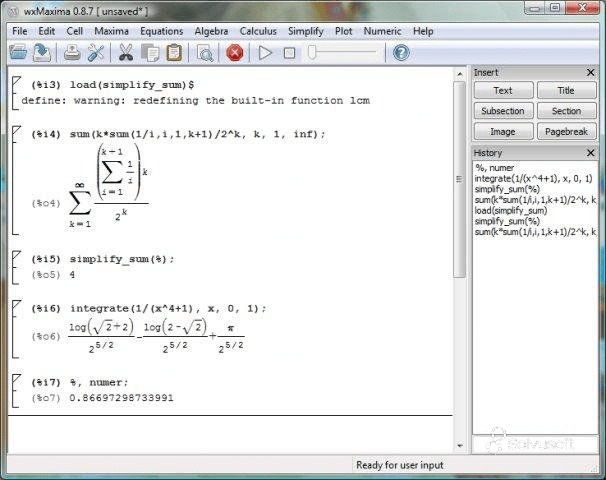Open Help with the question mark icon
This screenshot has height=480, width=606.
point(401,52)
